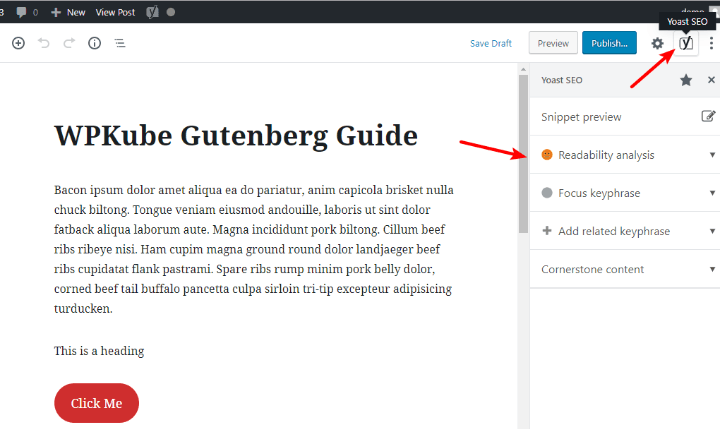Click the Yoast SEO panel header title

tap(562, 80)
